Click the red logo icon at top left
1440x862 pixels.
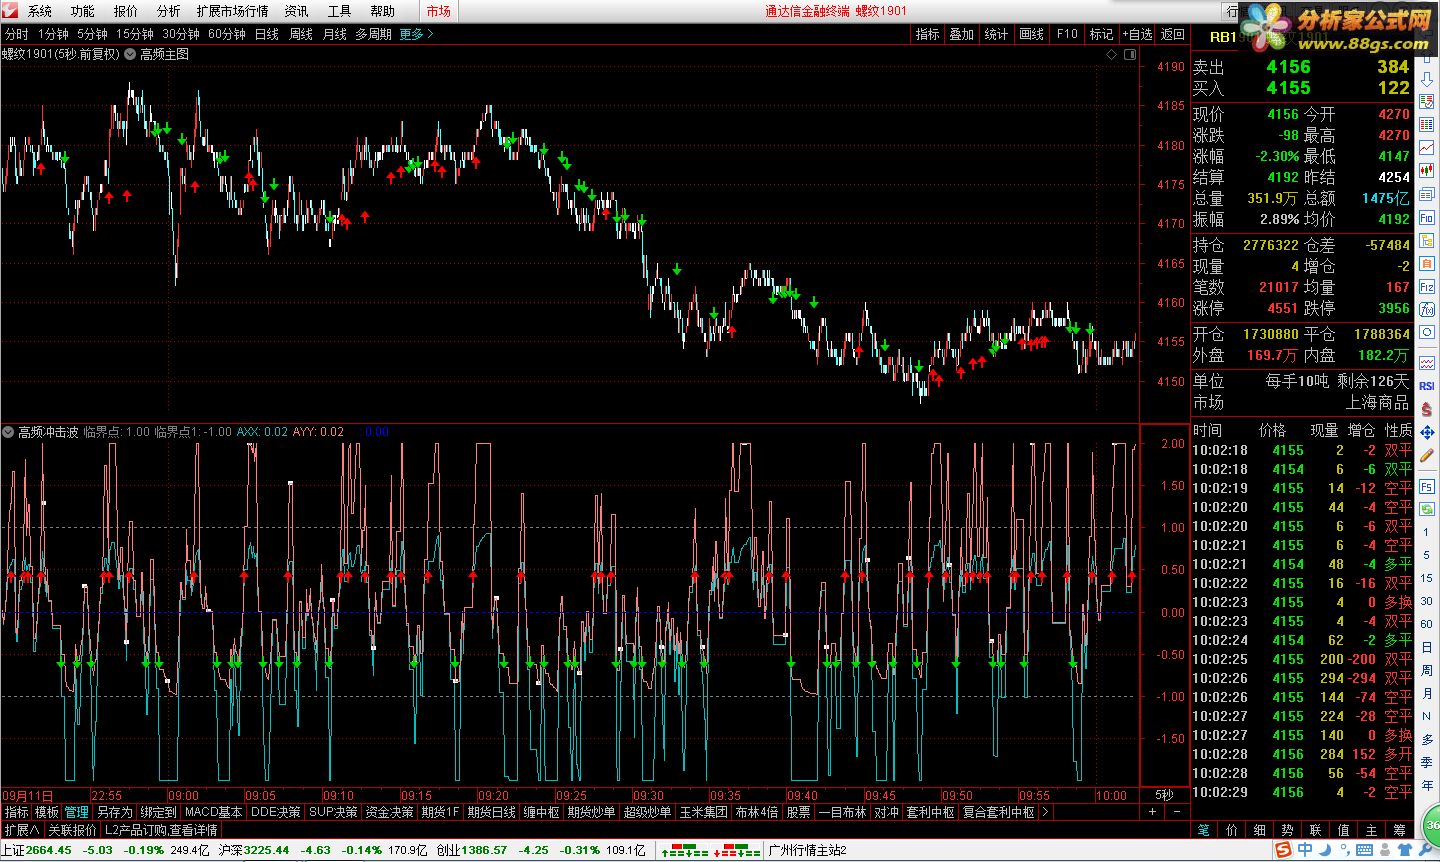(10, 11)
